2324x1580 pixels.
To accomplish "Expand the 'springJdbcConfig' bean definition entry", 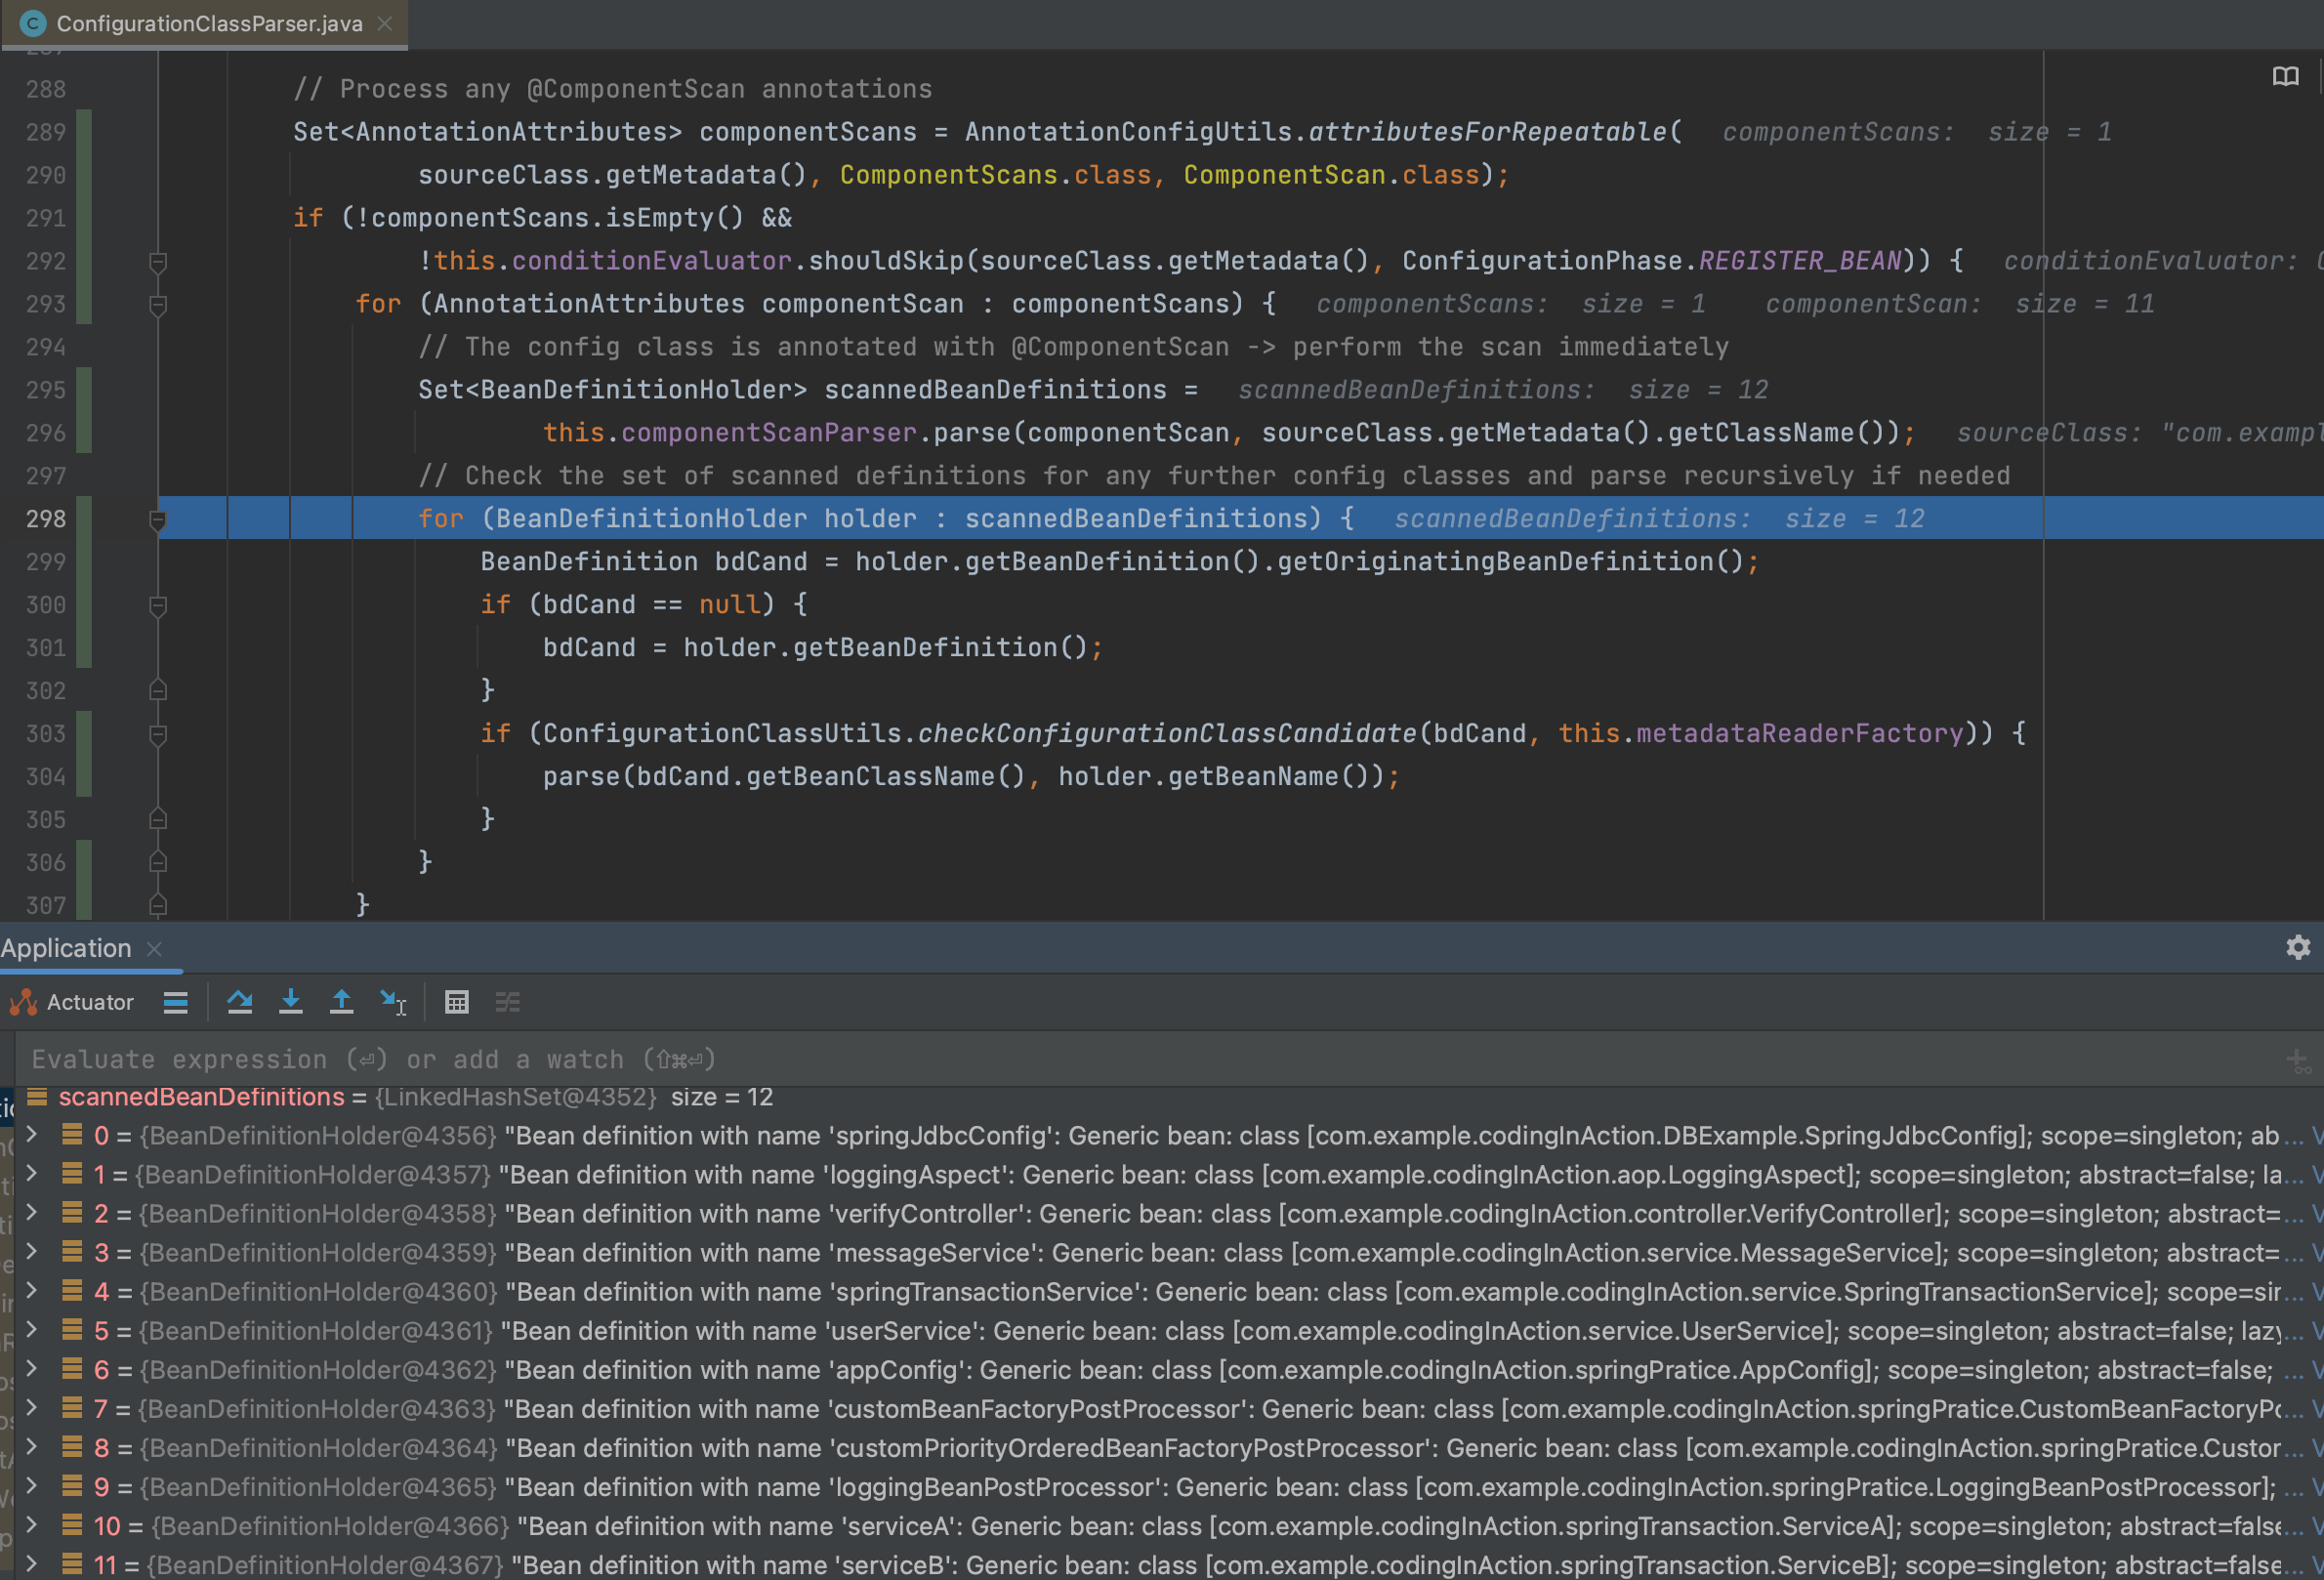I will click(31, 1134).
